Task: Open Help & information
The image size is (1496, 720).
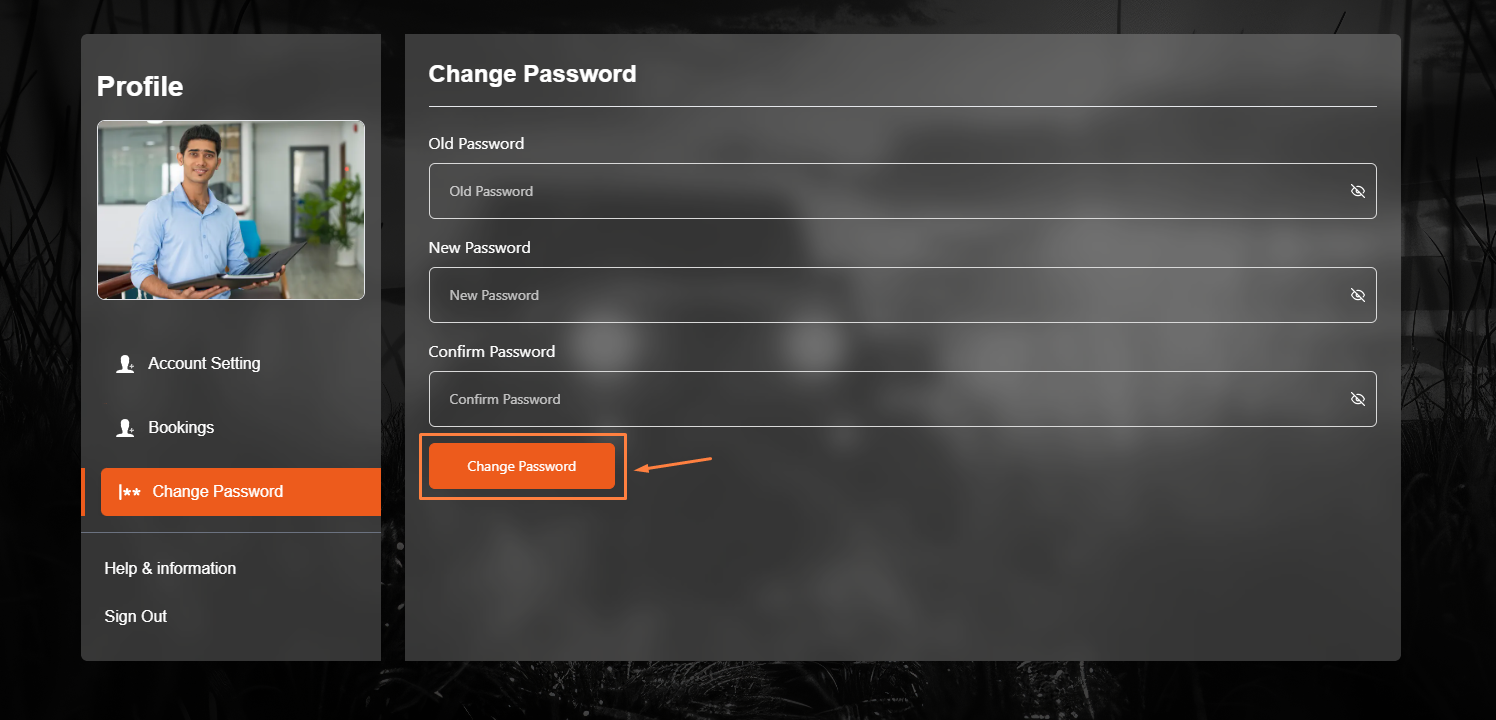Action: (170, 568)
